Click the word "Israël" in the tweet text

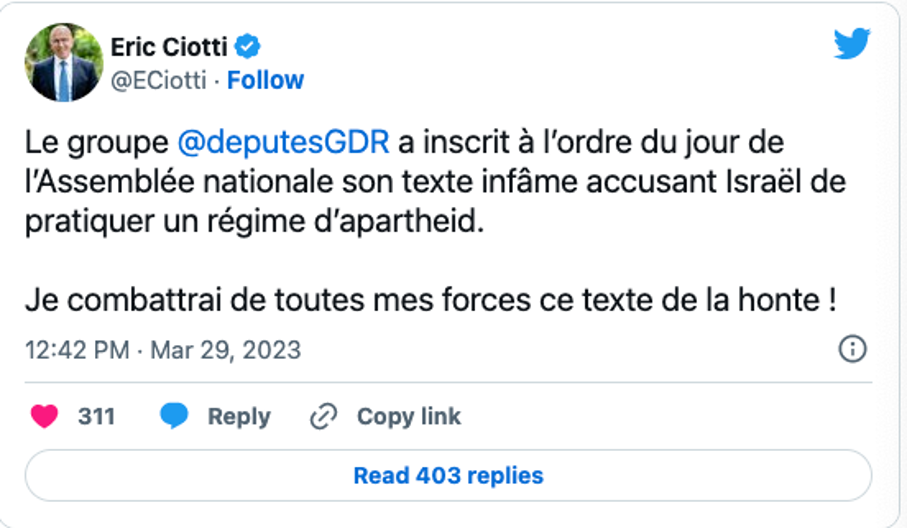[x=734, y=182]
